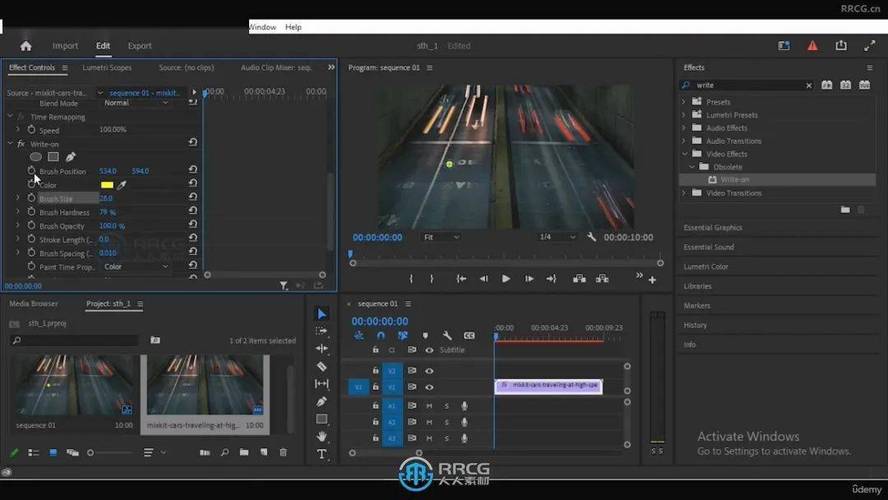Screen dimensions: 888x500
Task: Hide the V2 track output eye
Action: pyautogui.click(x=429, y=370)
